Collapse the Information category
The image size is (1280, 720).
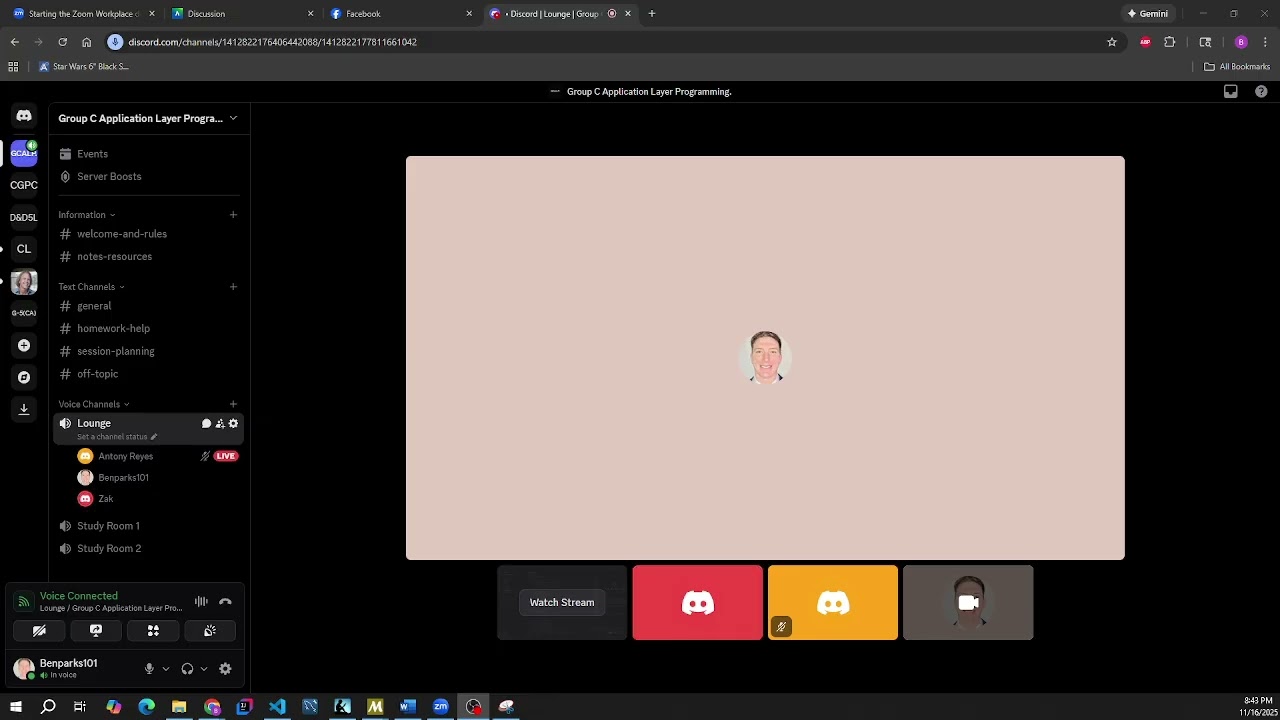pos(87,215)
